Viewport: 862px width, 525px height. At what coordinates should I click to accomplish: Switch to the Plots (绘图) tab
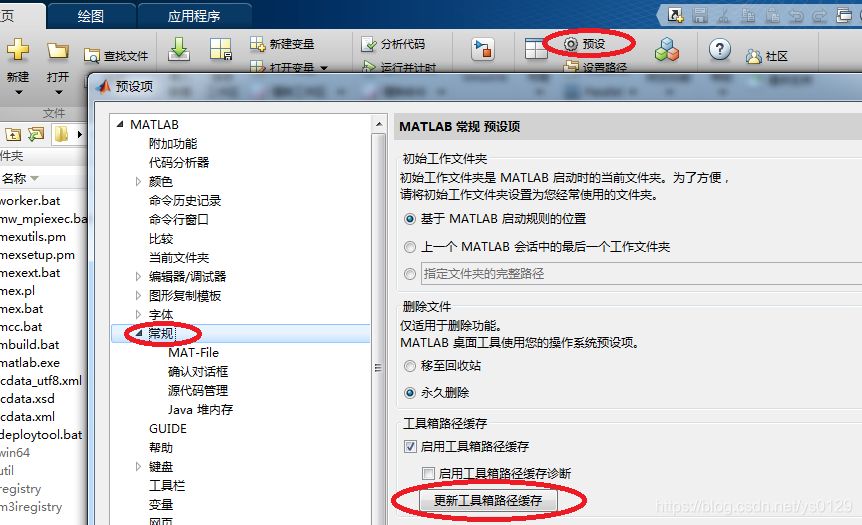(x=91, y=16)
